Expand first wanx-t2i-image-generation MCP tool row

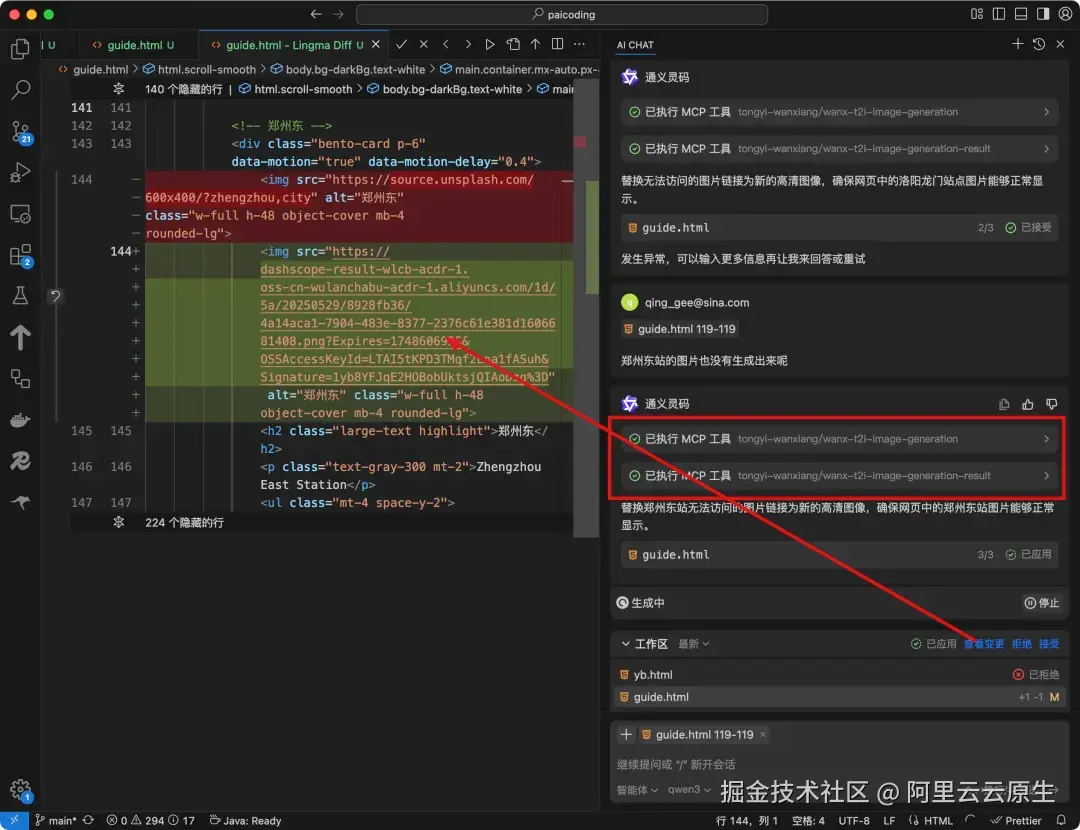[x=839, y=112]
